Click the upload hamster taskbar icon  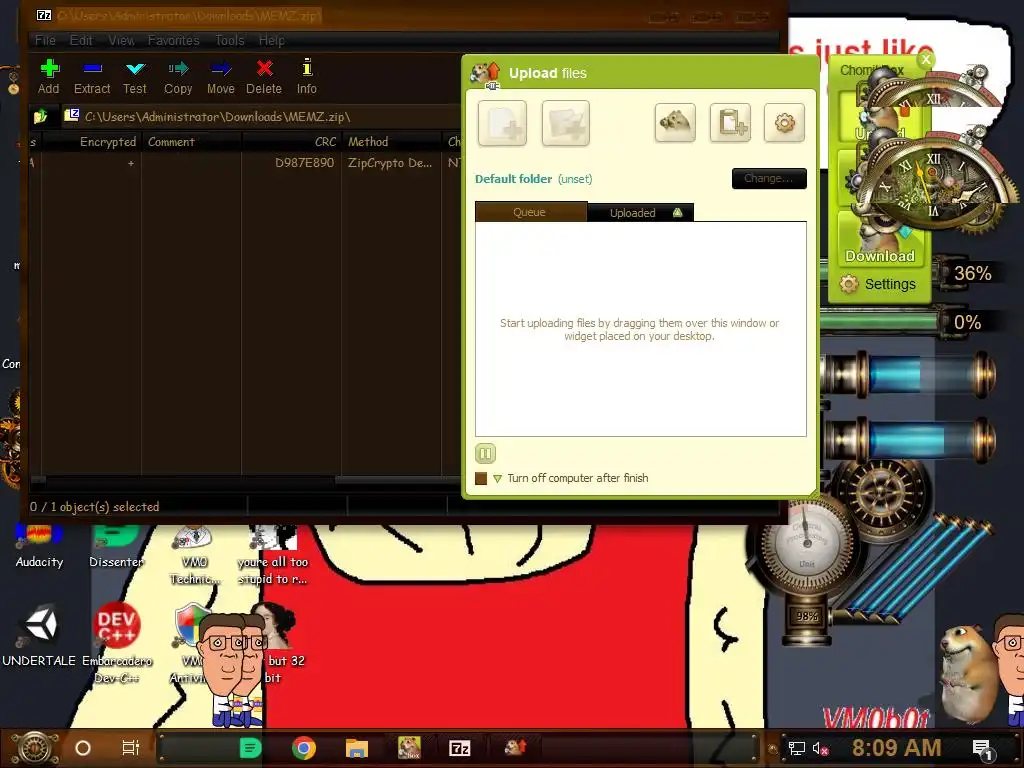point(515,746)
